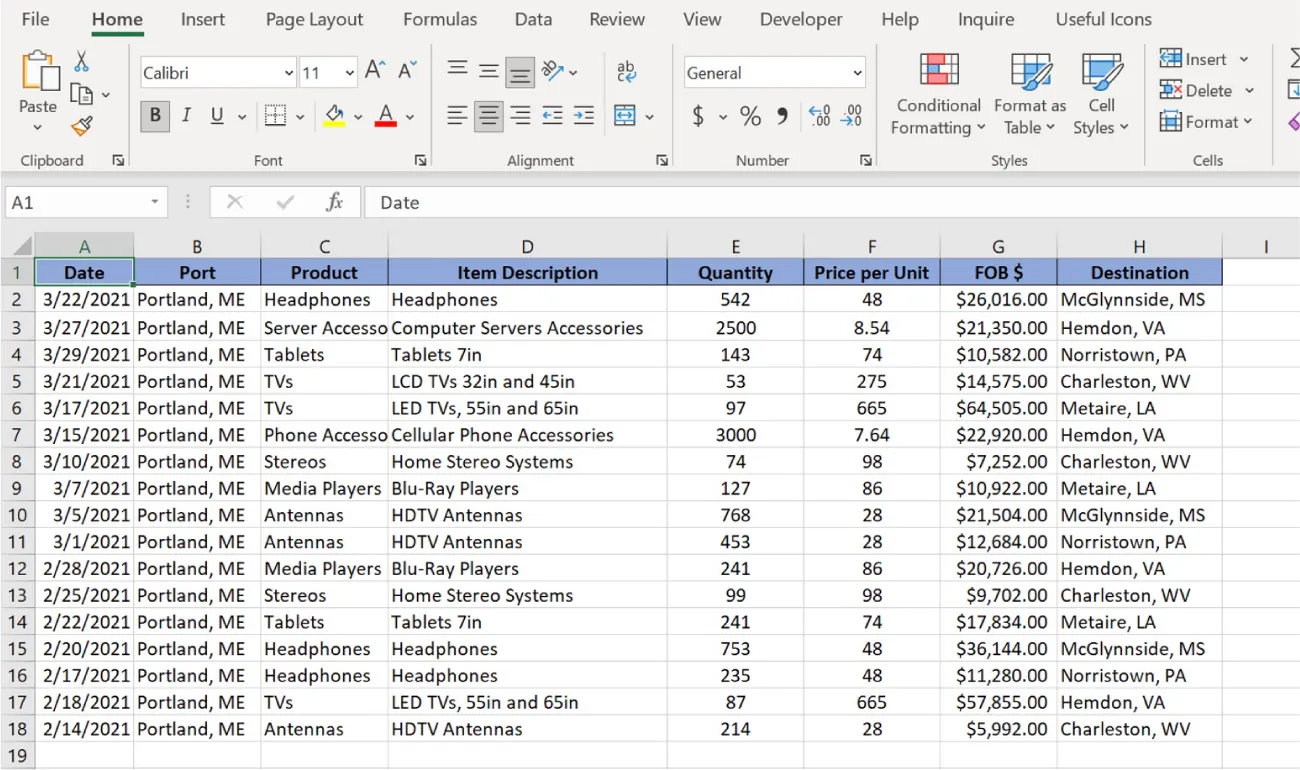1300x770 pixels.
Task: Expand the General number format dropdown
Action: point(856,72)
